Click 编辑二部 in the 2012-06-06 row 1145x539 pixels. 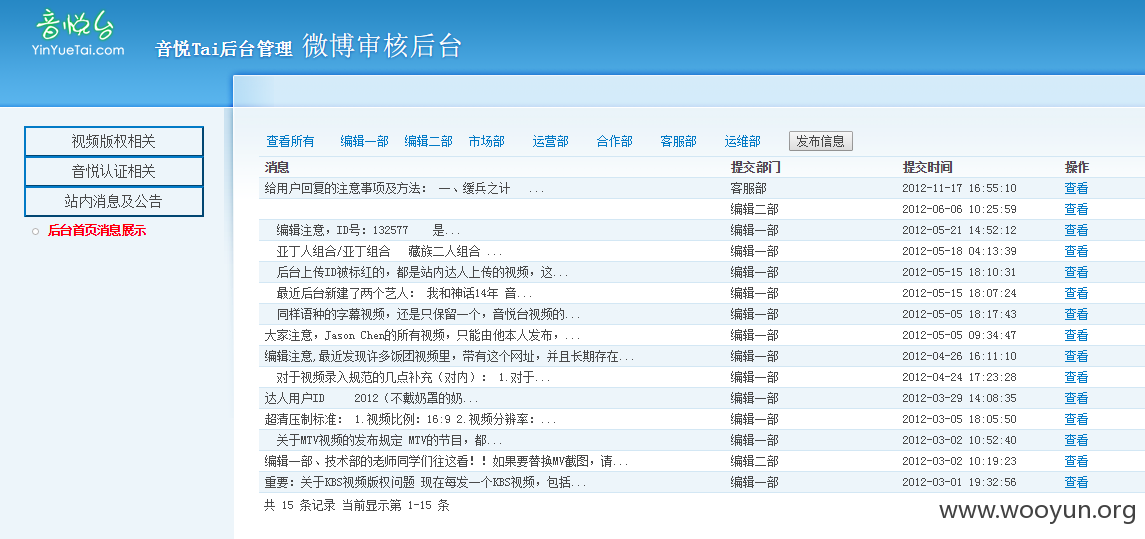754,210
